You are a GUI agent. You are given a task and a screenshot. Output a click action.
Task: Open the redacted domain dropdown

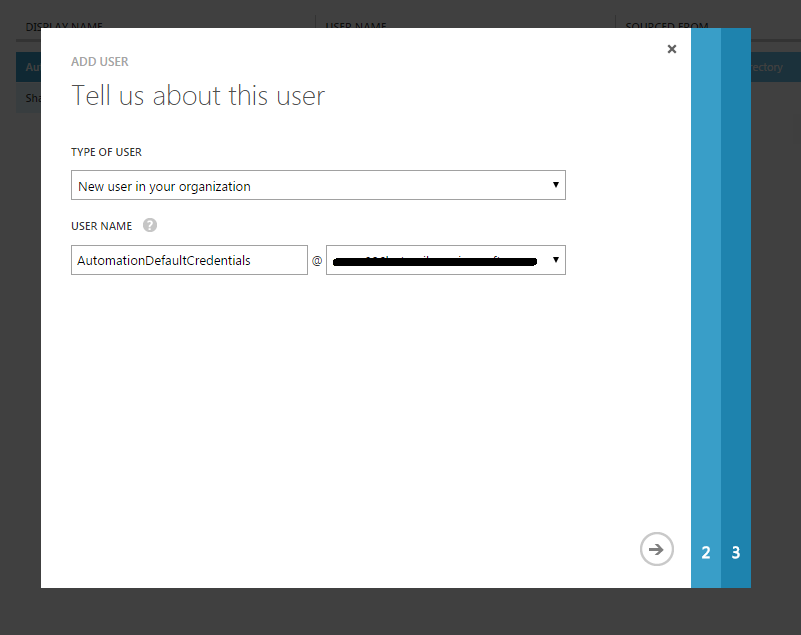coord(445,260)
